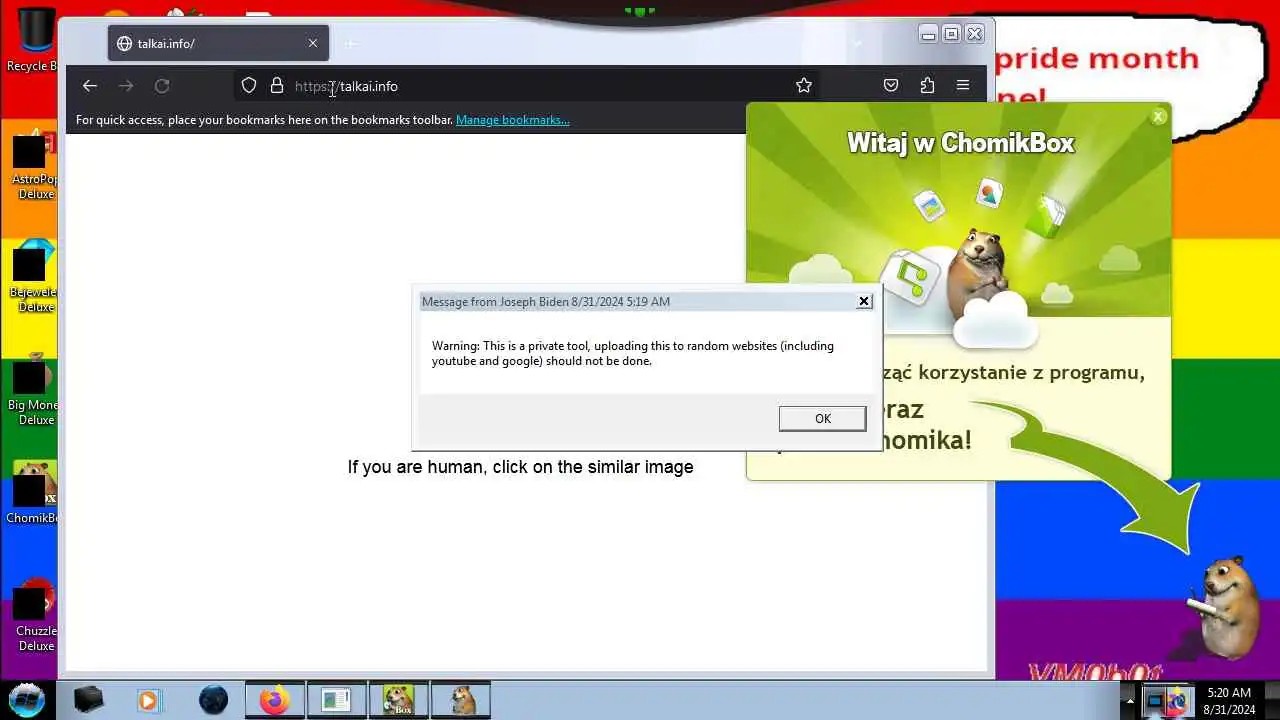
Task: Open the clock showing 5:20 AM
Action: coord(1229,700)
